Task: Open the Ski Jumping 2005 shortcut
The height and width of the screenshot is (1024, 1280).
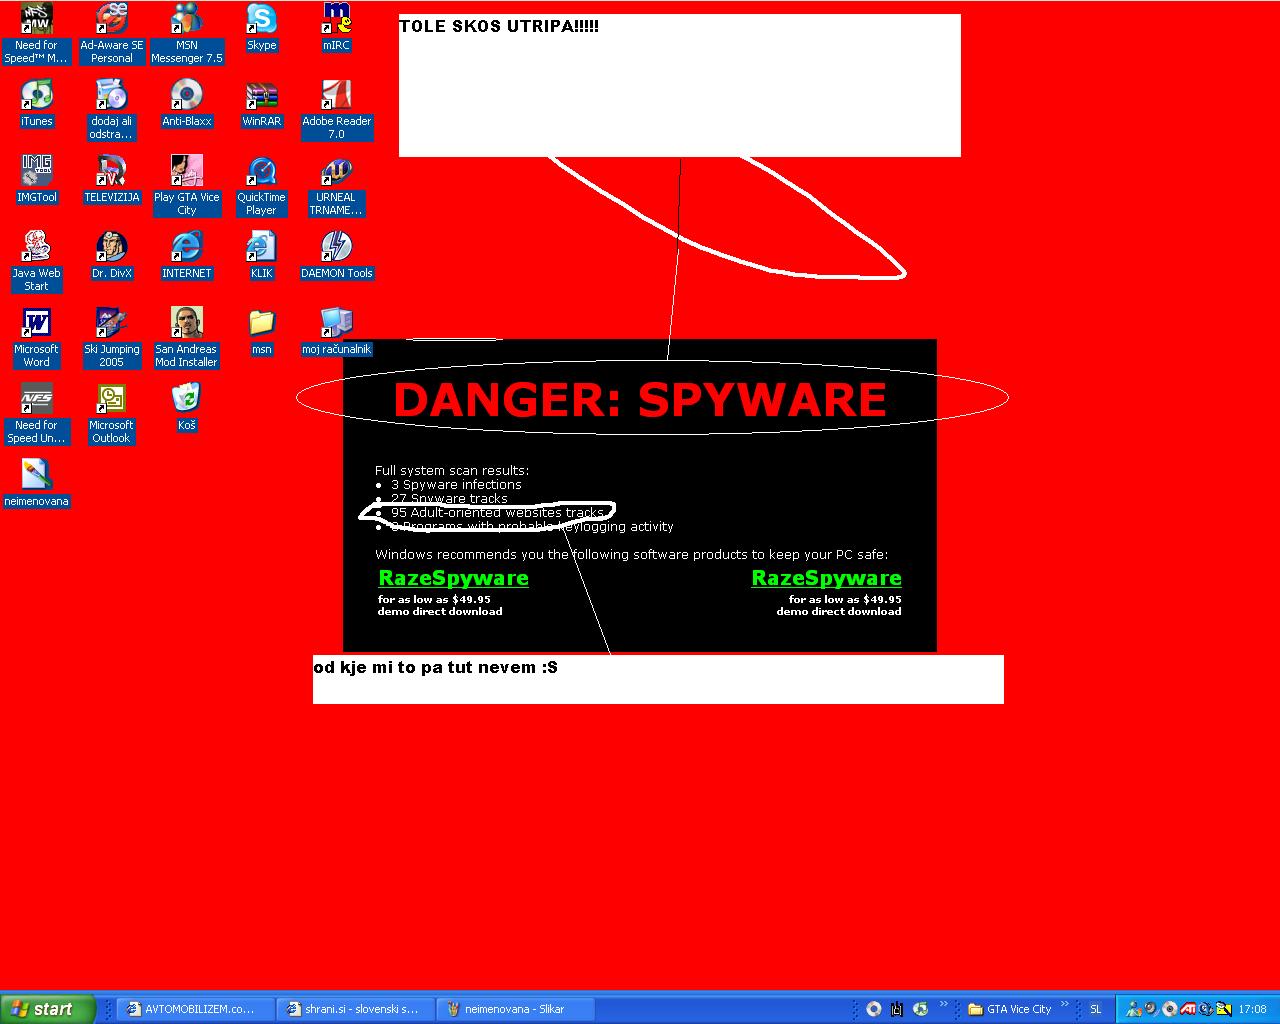Action: [111, 337]
